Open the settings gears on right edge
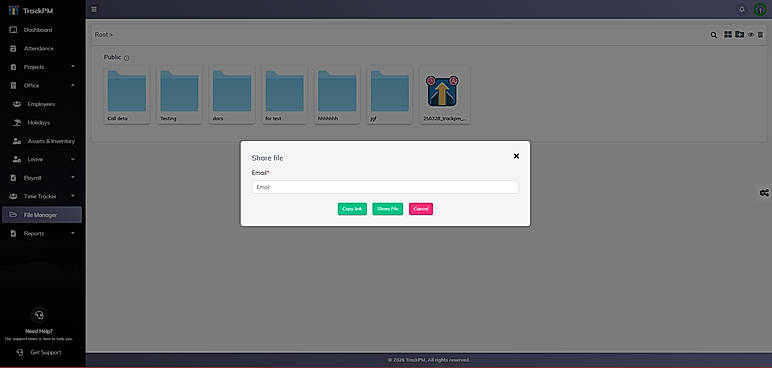 (x=764, y=193)
